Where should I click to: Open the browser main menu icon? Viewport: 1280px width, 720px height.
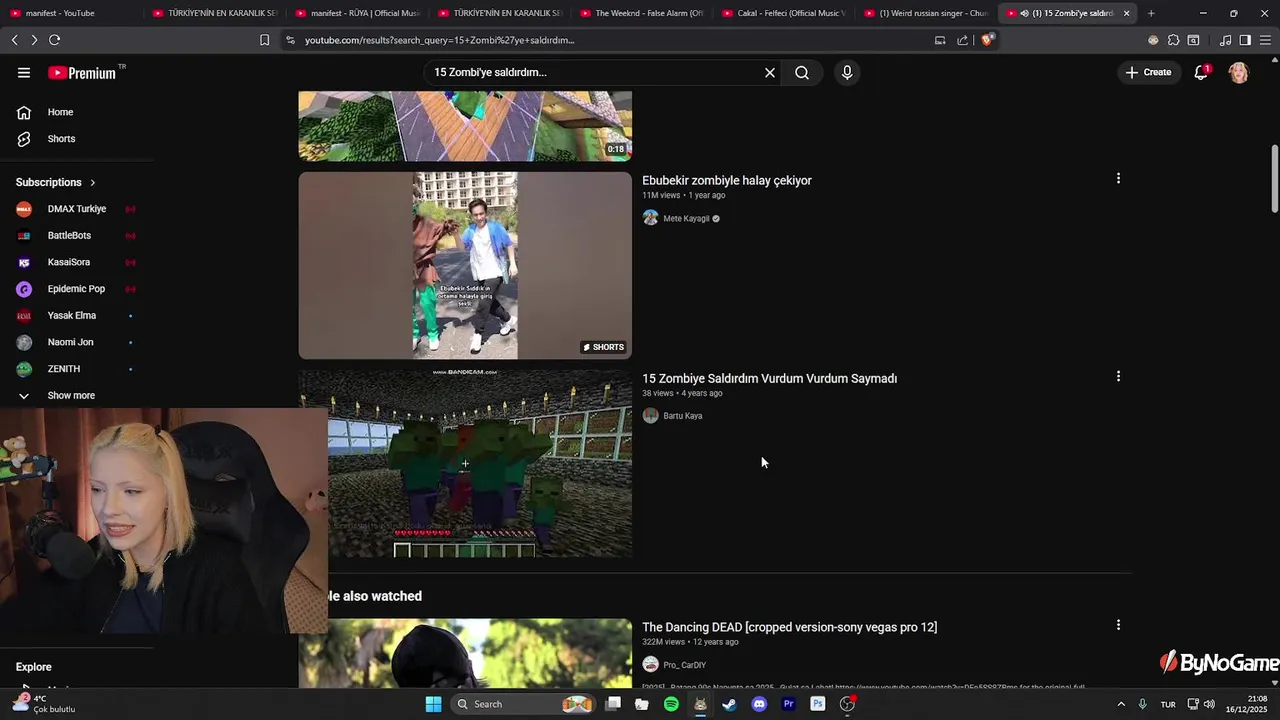pyautogui.click(x=1265, y=40)
